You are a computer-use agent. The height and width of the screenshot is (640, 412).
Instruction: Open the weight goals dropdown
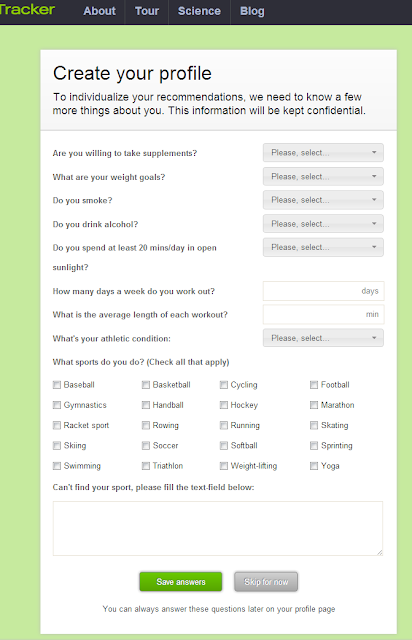tap(323, 177)
